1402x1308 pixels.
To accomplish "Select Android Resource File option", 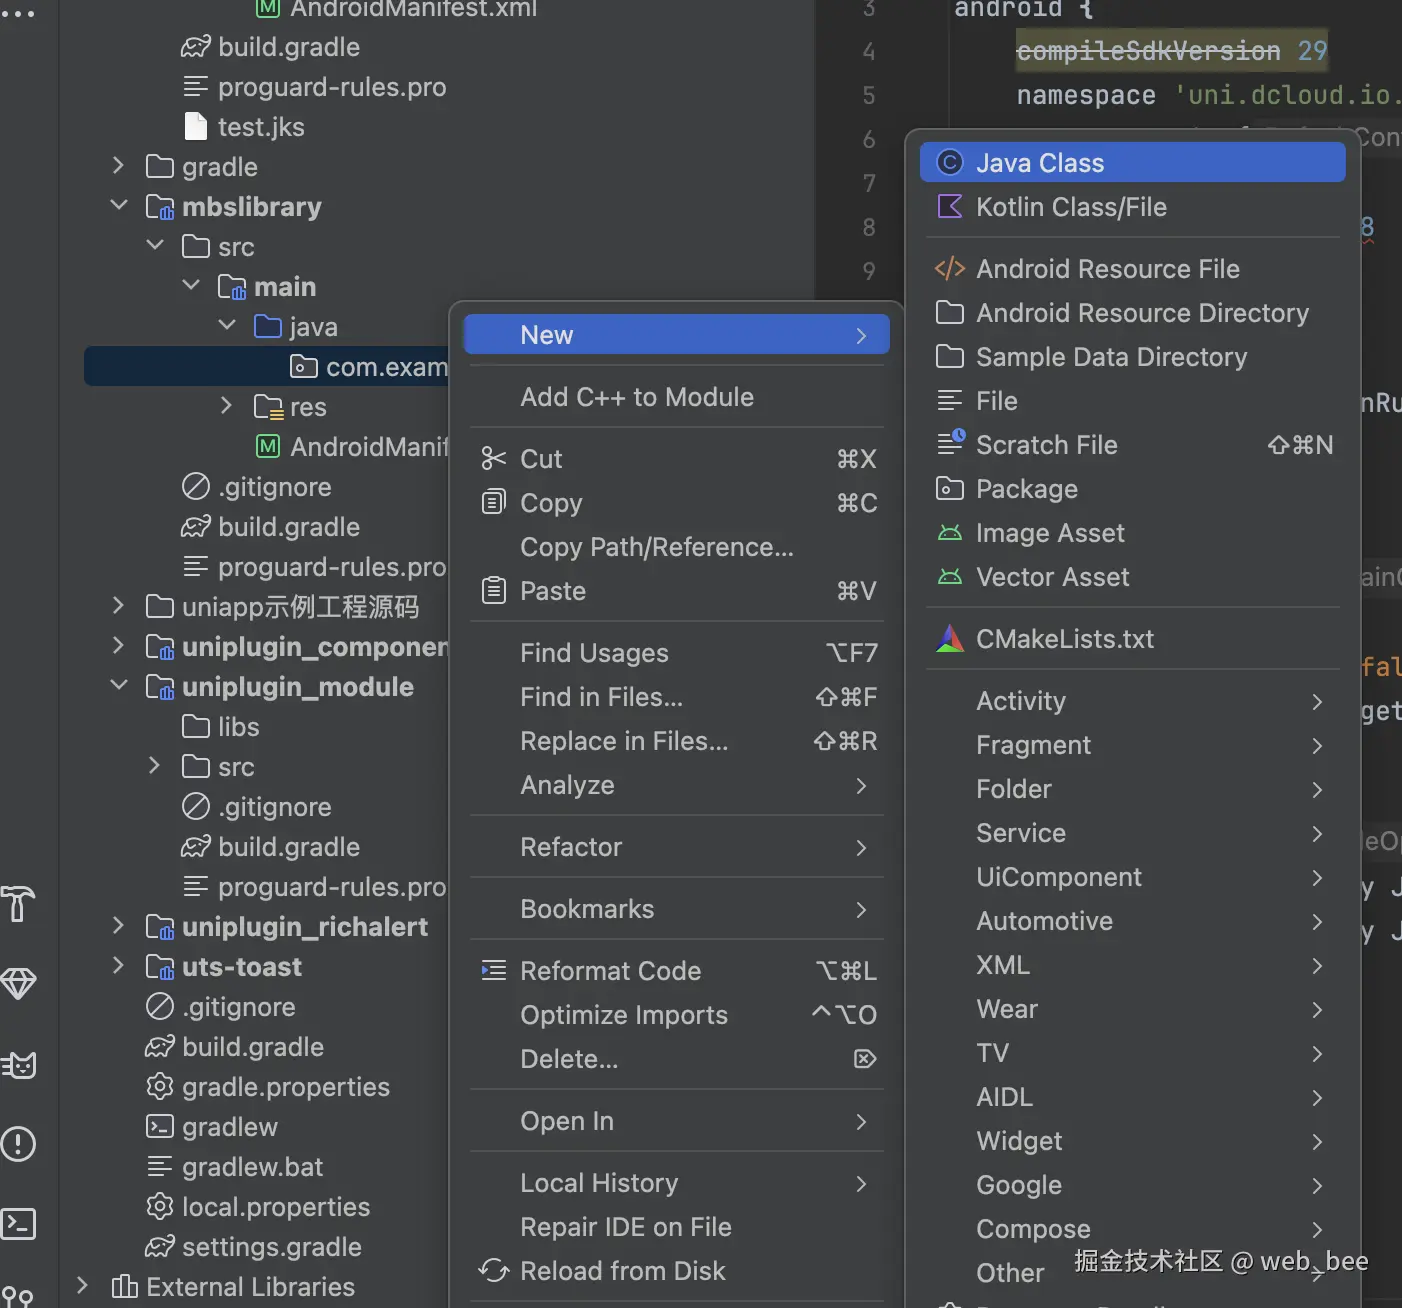I will (x=1107, y=269).
